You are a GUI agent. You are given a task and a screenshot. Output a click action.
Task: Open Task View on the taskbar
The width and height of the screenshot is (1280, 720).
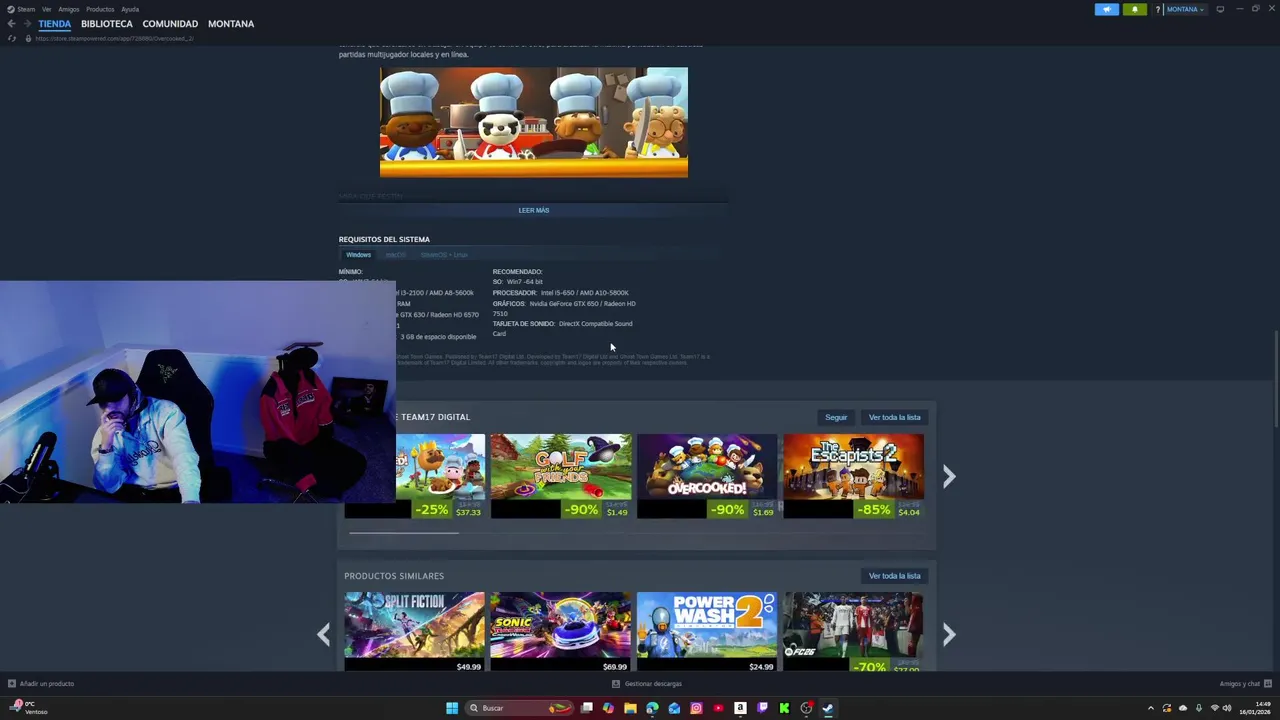(x=587, y=708)
